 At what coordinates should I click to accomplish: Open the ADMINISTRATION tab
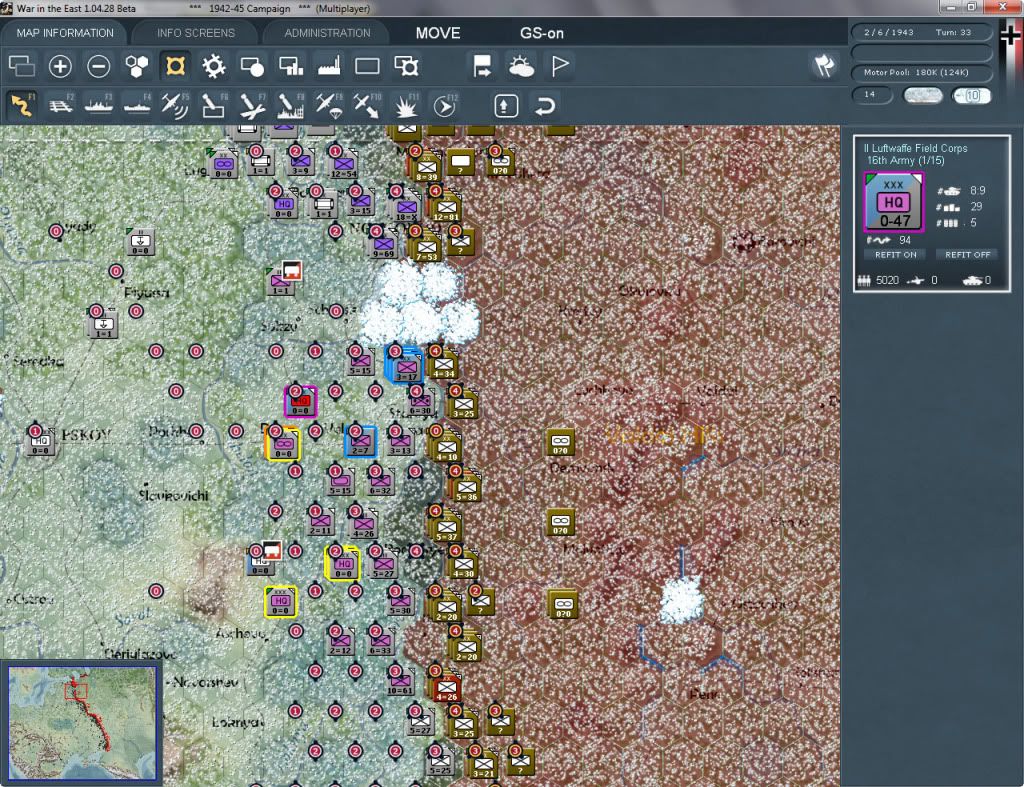click(x=327, y=33)
